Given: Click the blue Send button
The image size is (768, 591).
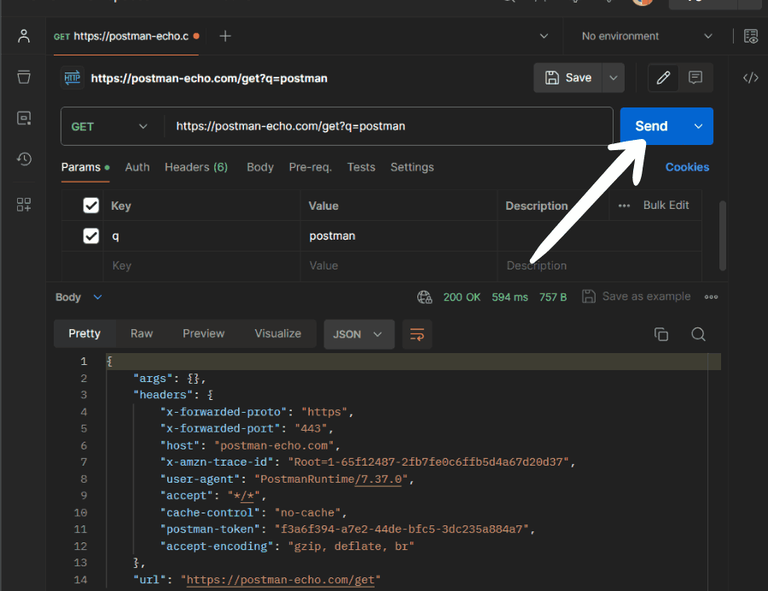Looking at the screenshot, I should 651,126.
